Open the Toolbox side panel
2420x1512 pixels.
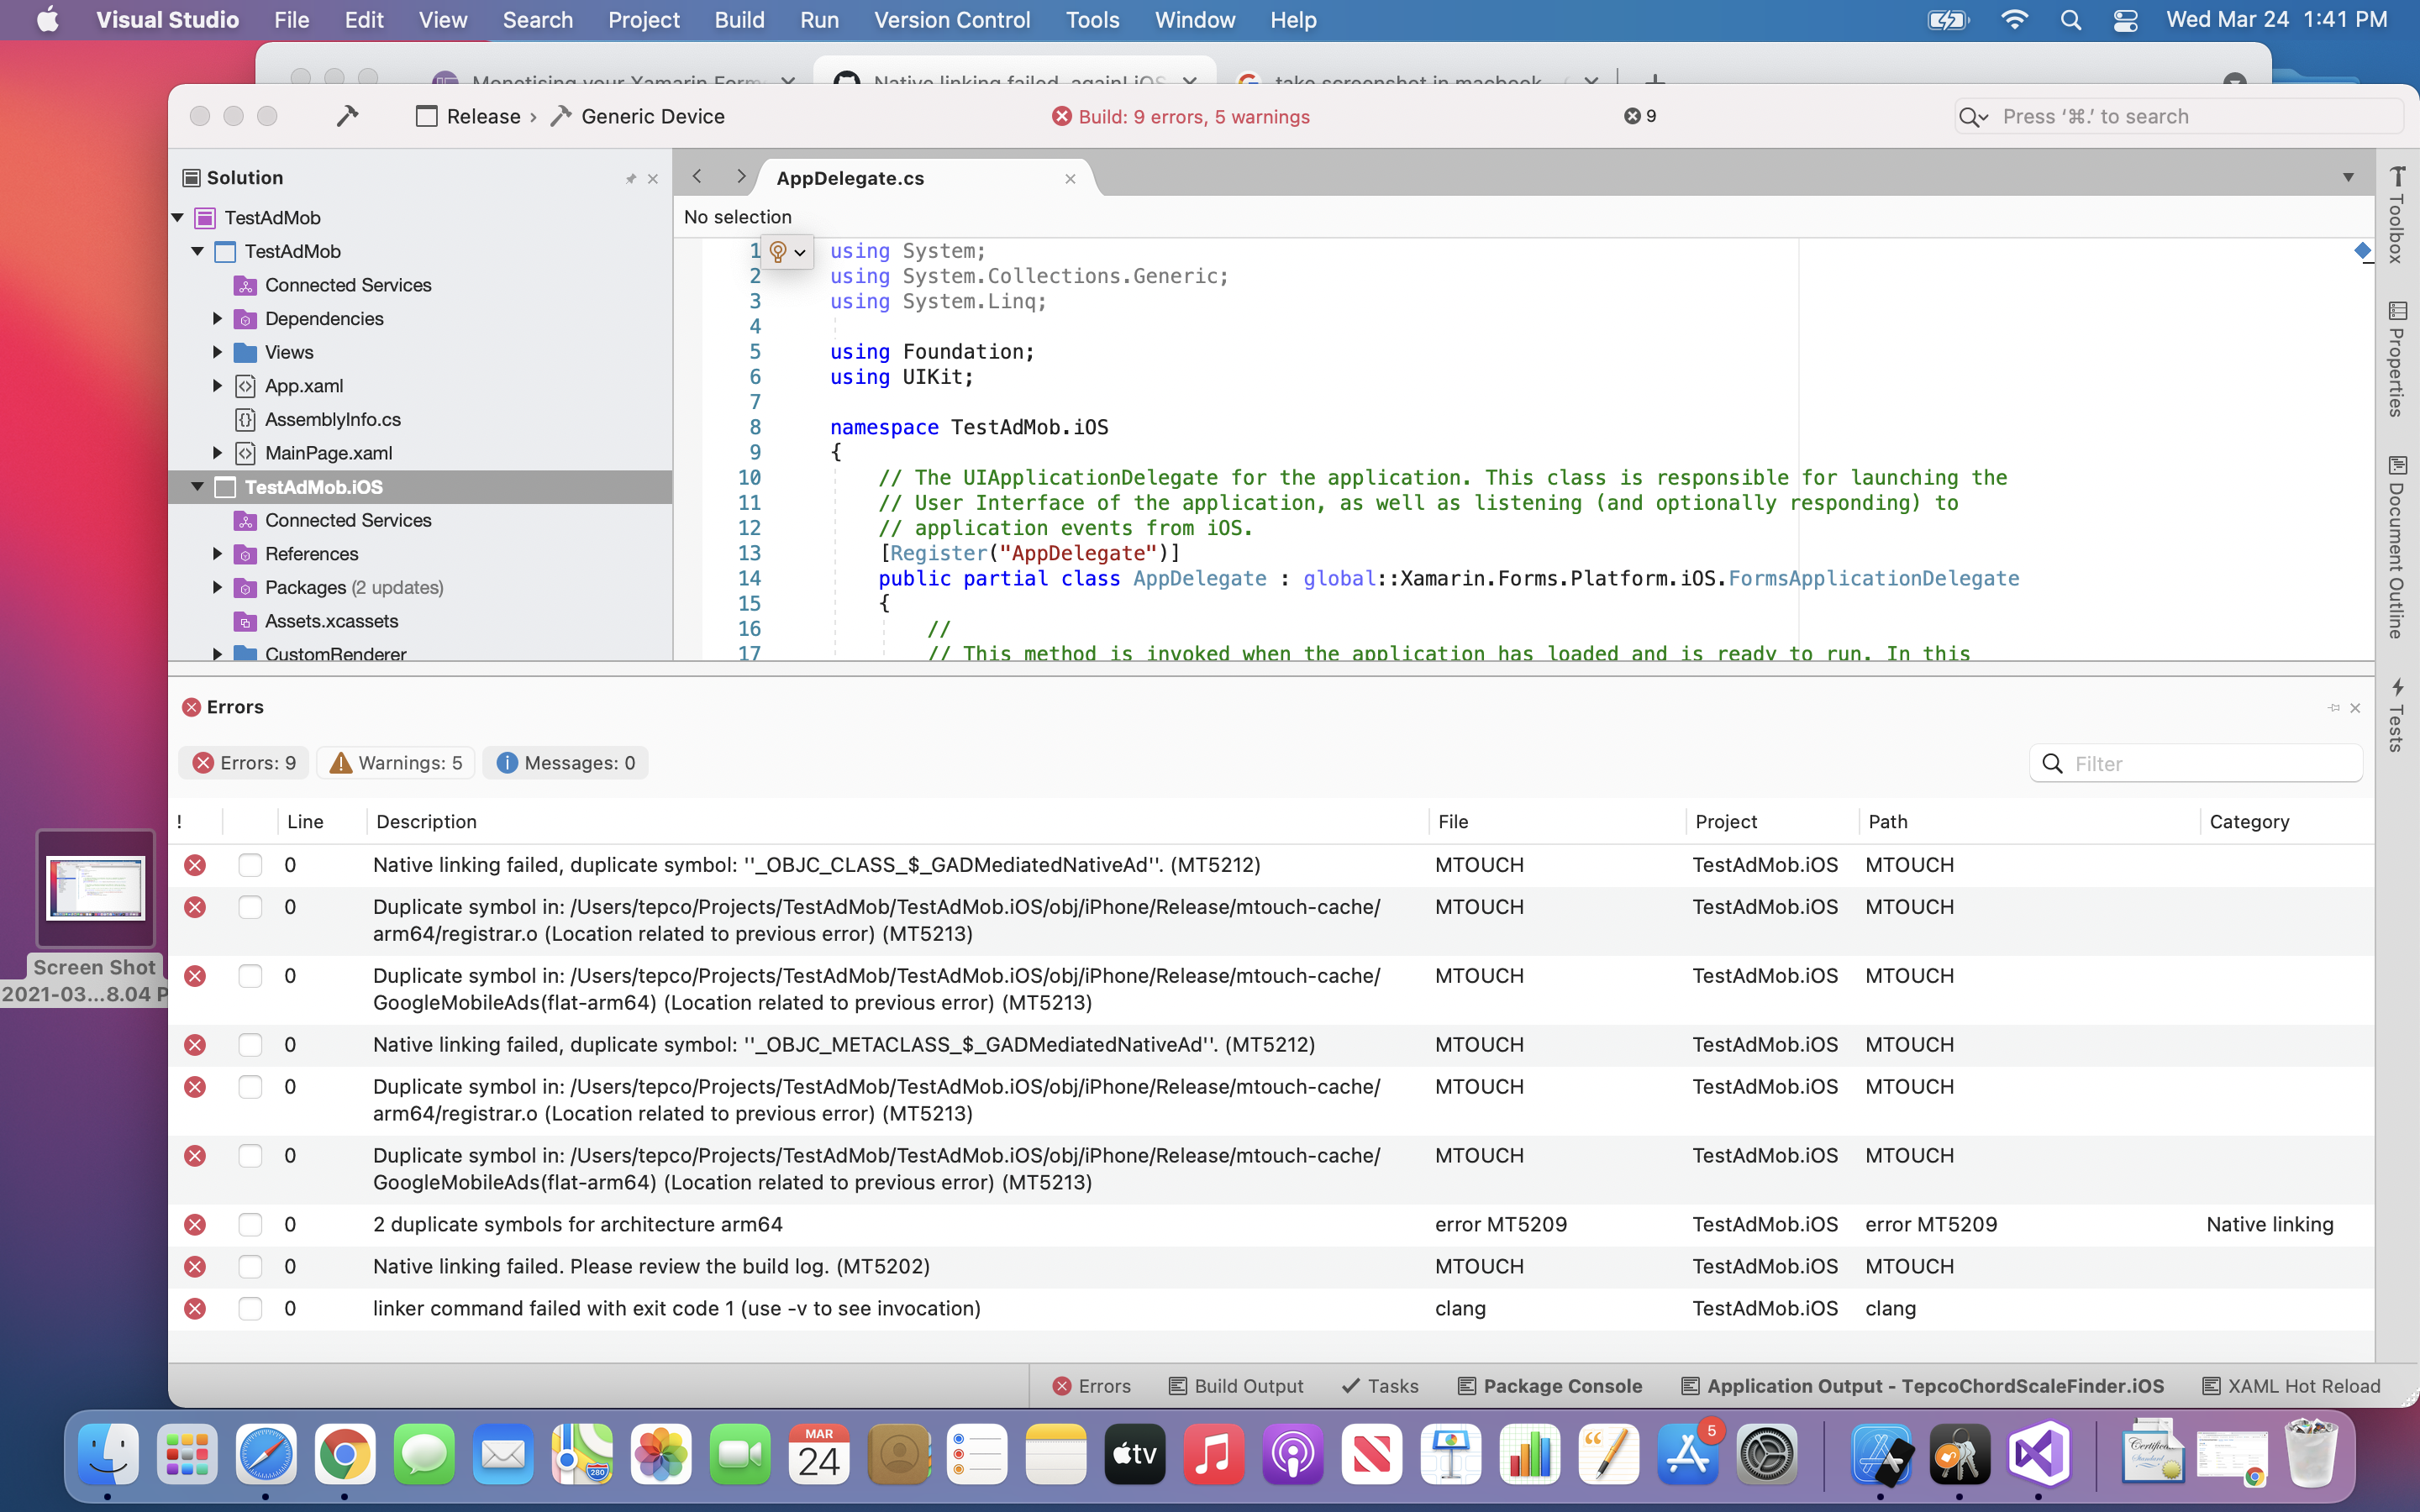(x=2397, y=214)
